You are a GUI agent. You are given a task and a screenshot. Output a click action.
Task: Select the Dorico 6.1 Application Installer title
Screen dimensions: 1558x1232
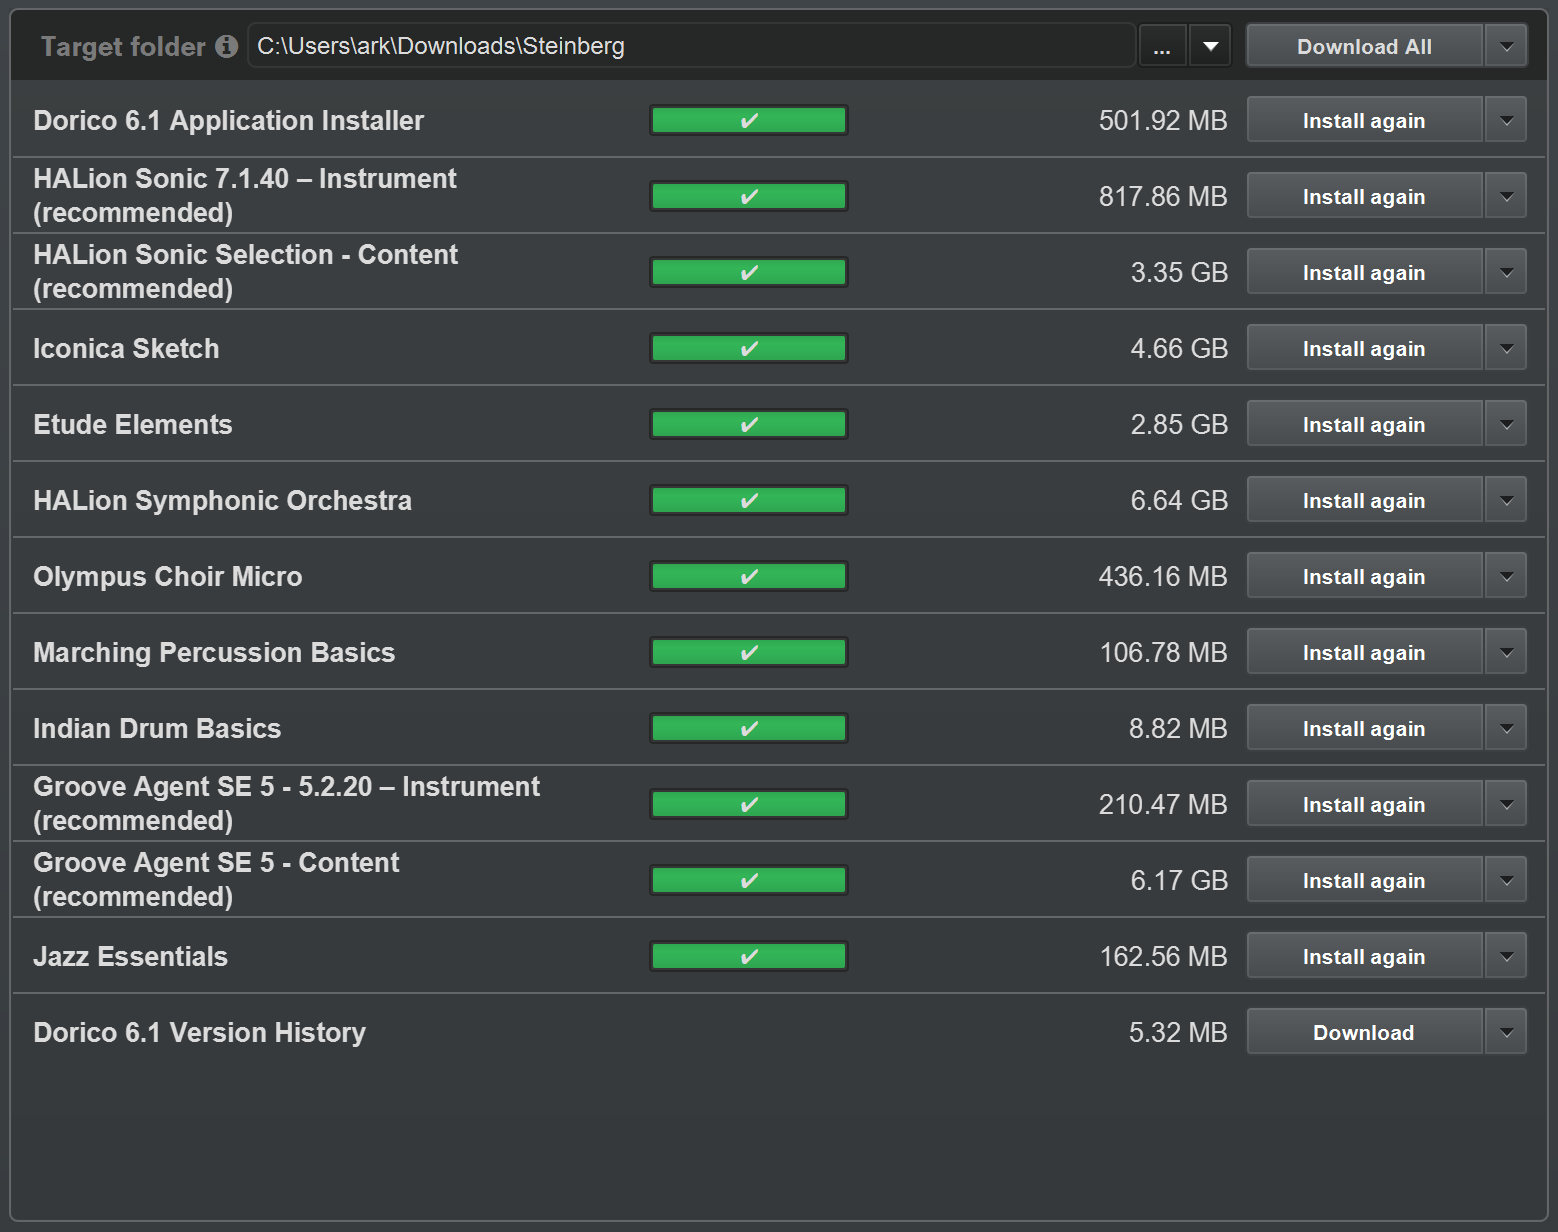pyautogui.click(x=229, y=121)
